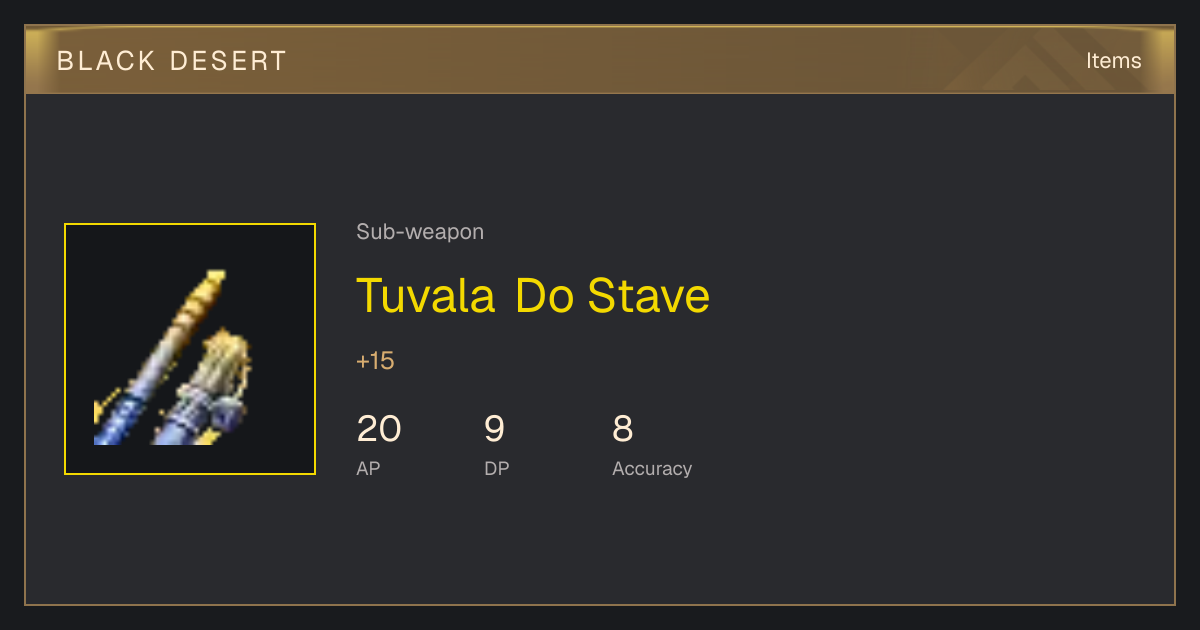Select the Sub-weapon category label
The width and height of the screenshot is (1200, 630).
point(420,232)
